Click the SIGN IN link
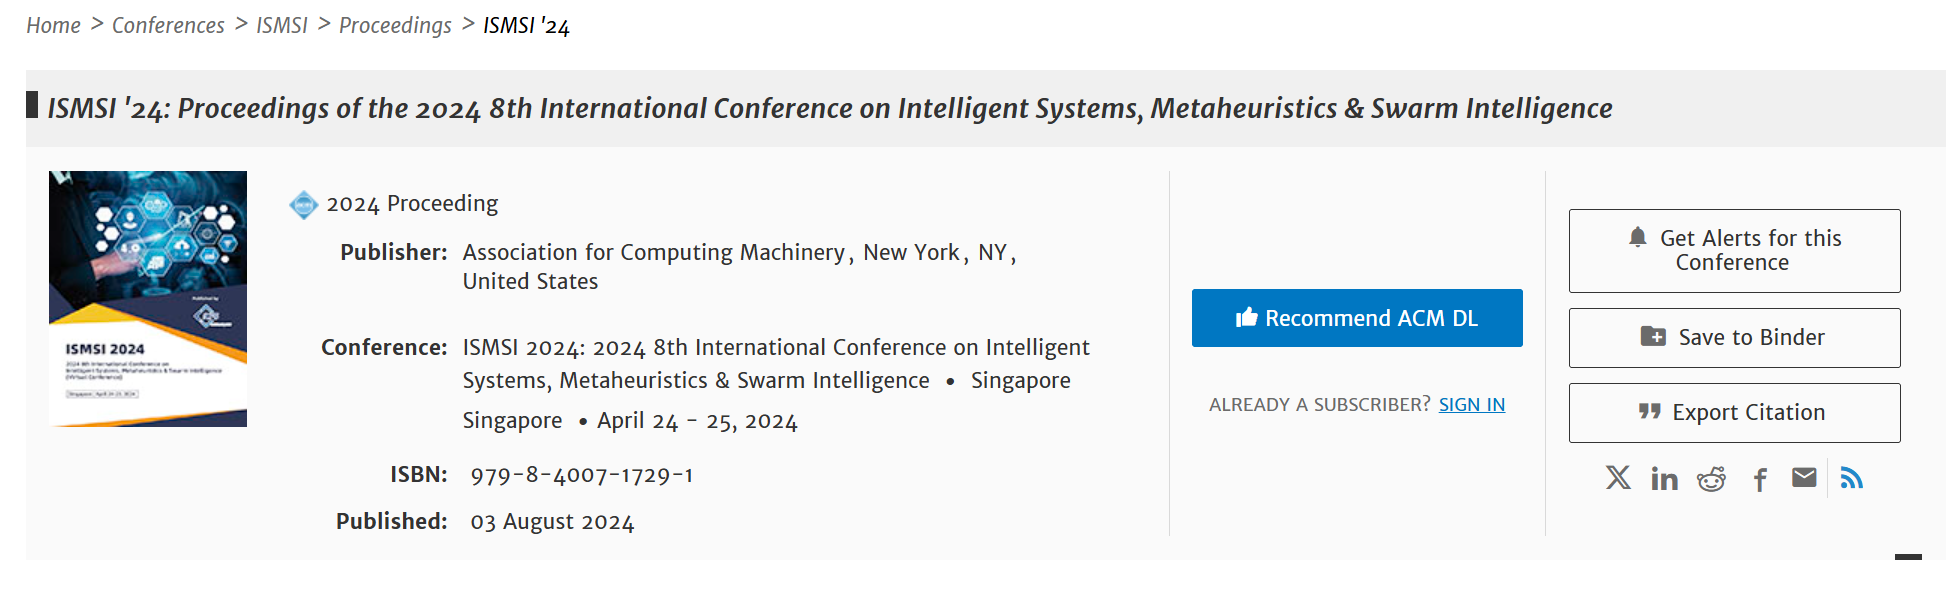 (1471, 405)
